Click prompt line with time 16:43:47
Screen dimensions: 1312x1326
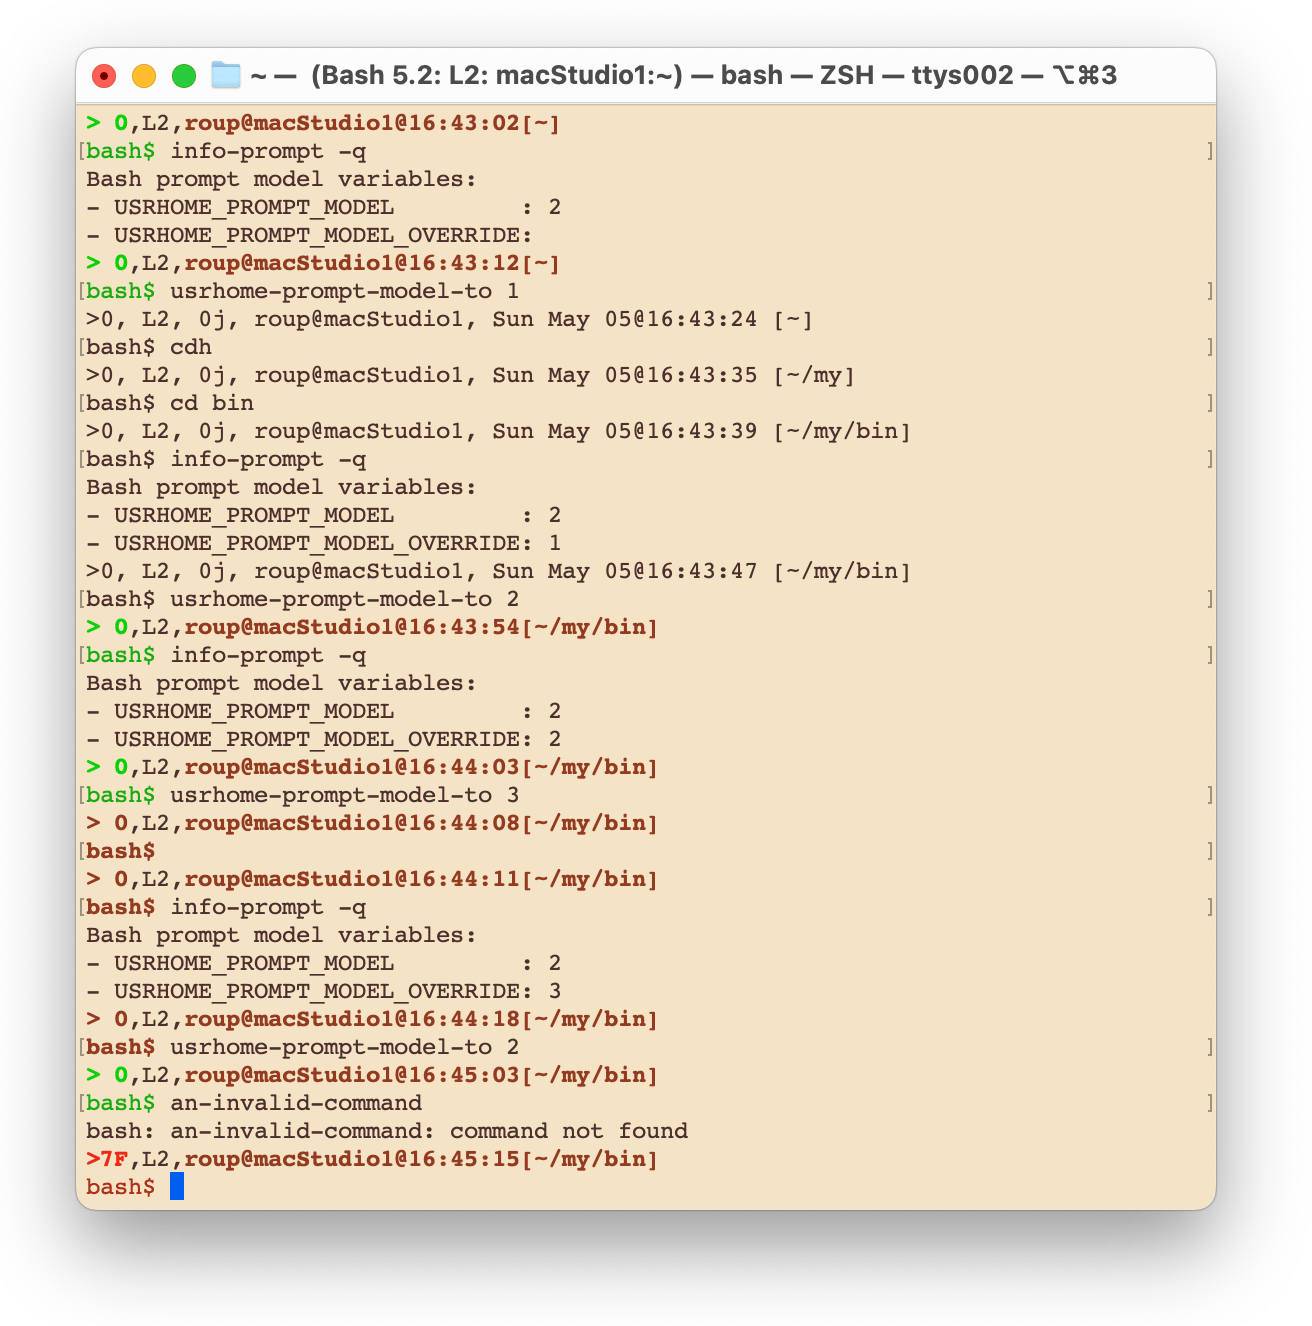pos(498,571)
